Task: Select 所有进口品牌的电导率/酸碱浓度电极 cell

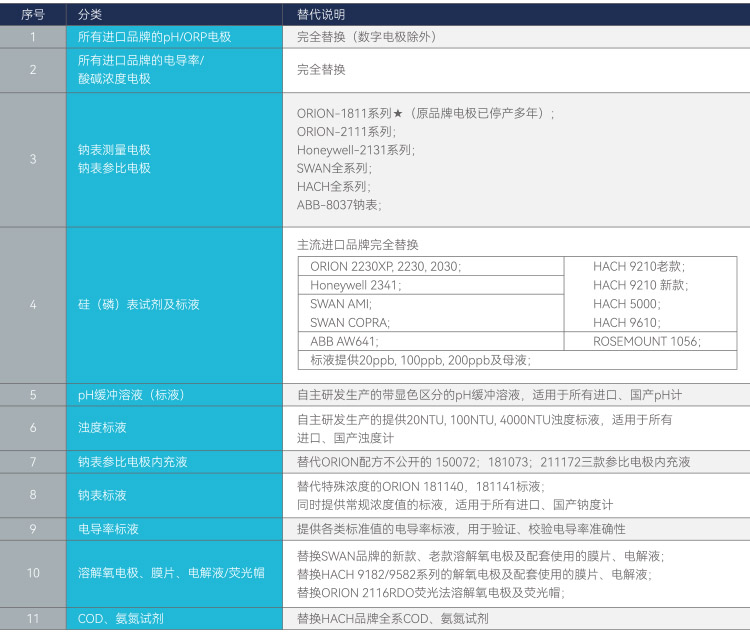Action: [174, 70]
